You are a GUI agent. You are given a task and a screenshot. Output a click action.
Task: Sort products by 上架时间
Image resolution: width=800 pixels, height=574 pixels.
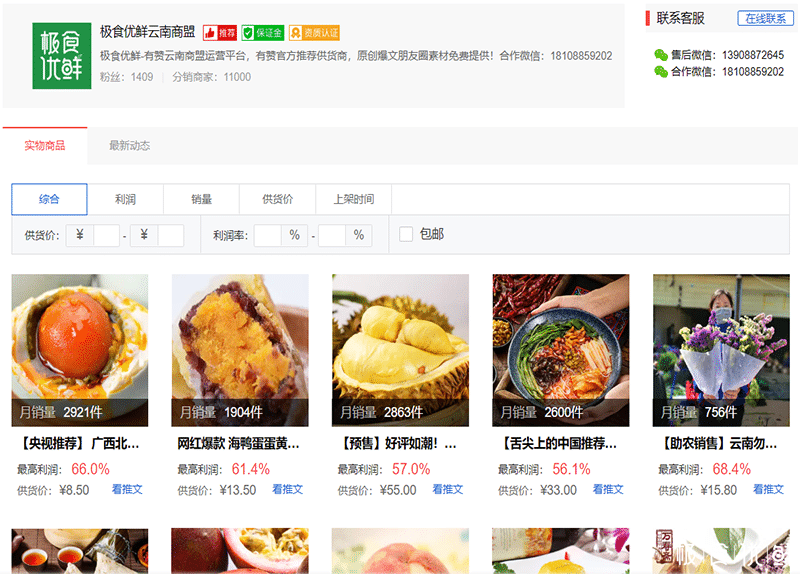[354, 199]
